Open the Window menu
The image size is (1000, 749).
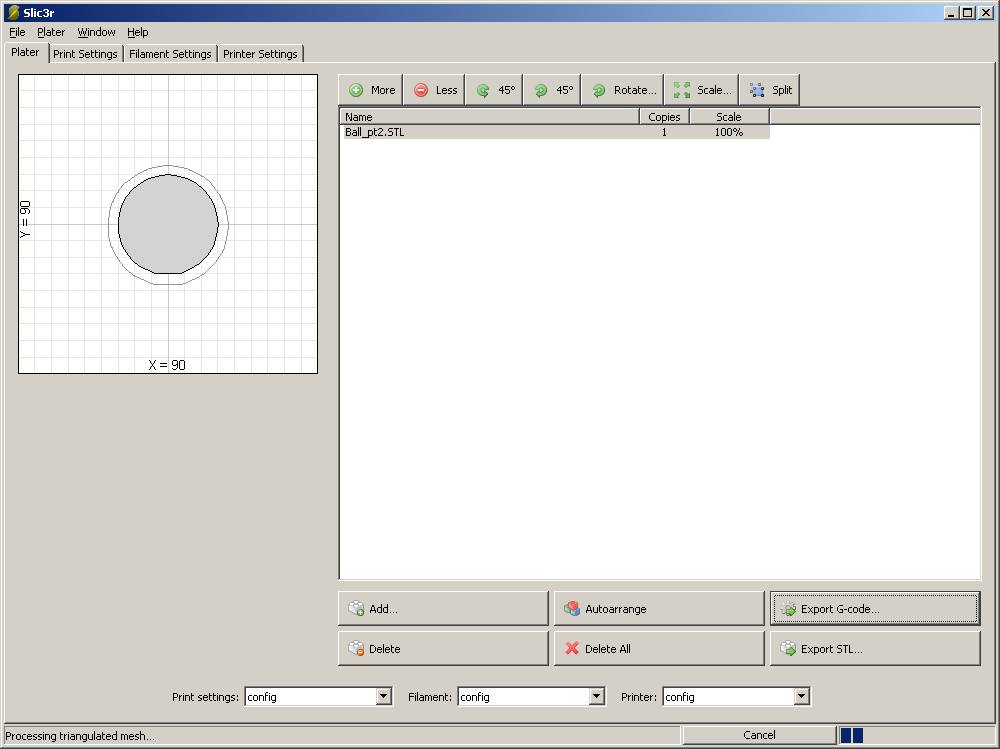coord(96,32)
